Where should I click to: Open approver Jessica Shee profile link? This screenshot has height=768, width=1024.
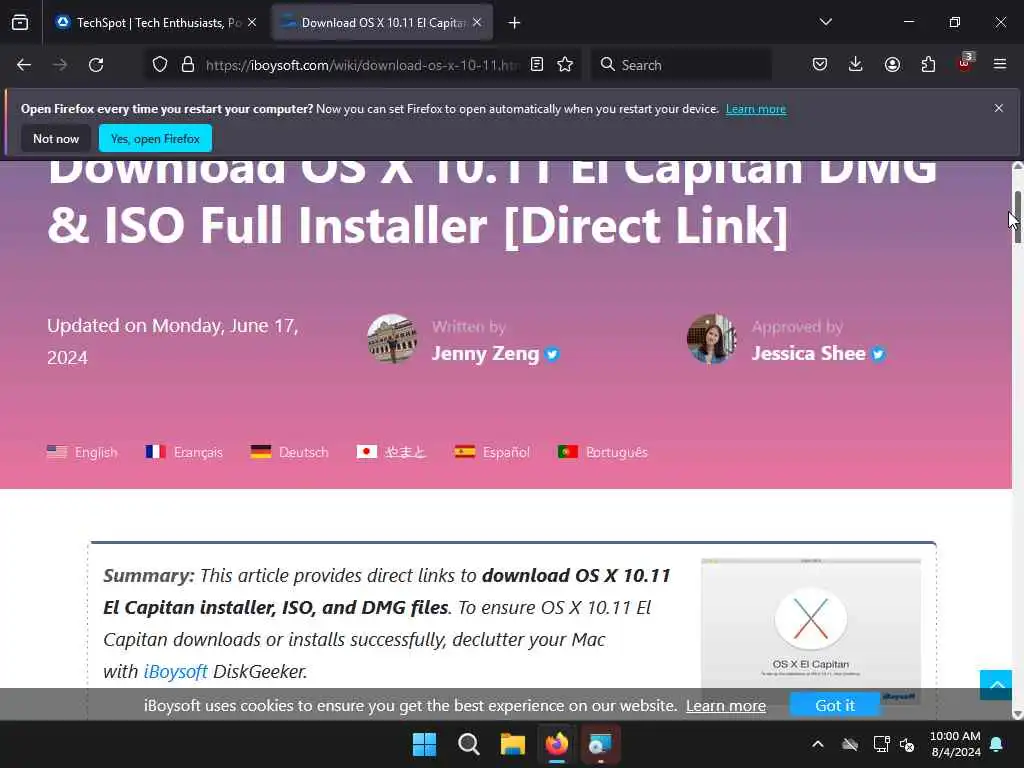click(808, 353)
